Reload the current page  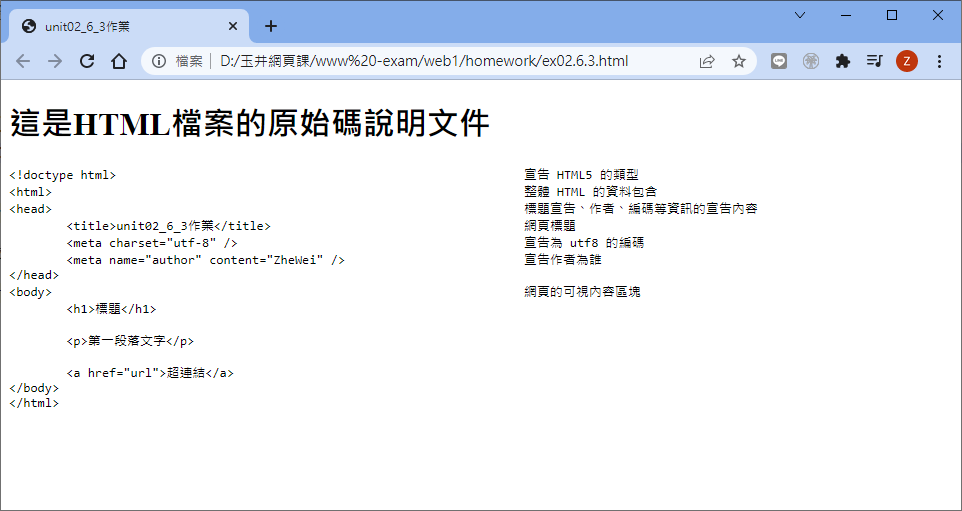87,61
